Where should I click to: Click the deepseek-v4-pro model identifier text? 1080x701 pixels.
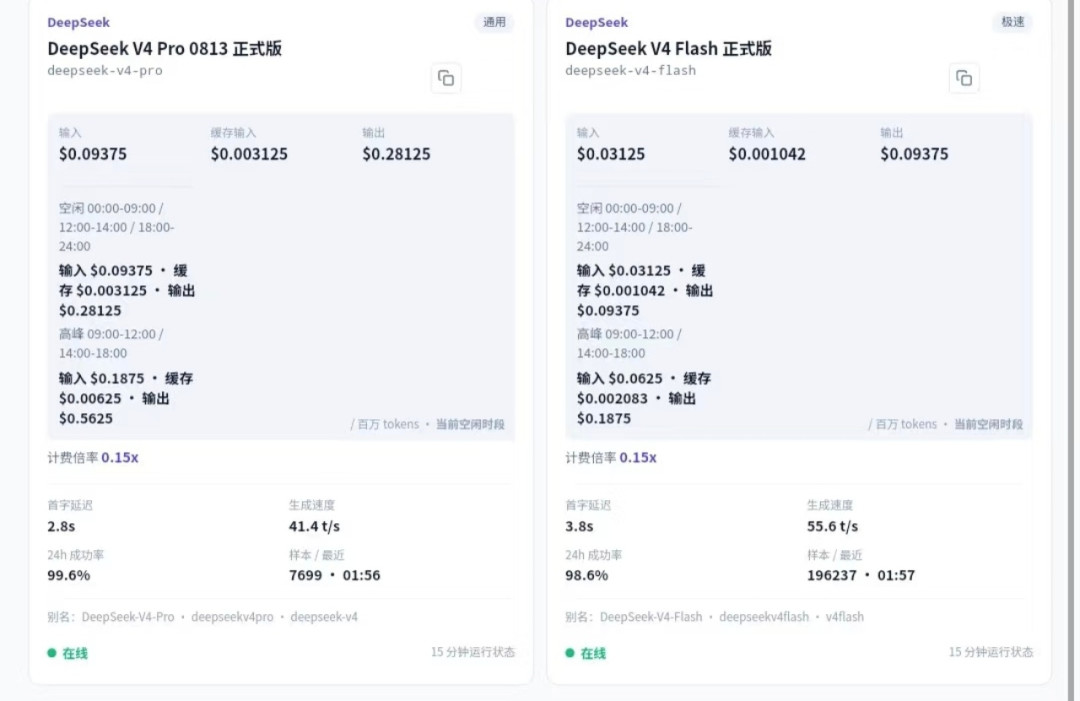click(x=105, y=70)
